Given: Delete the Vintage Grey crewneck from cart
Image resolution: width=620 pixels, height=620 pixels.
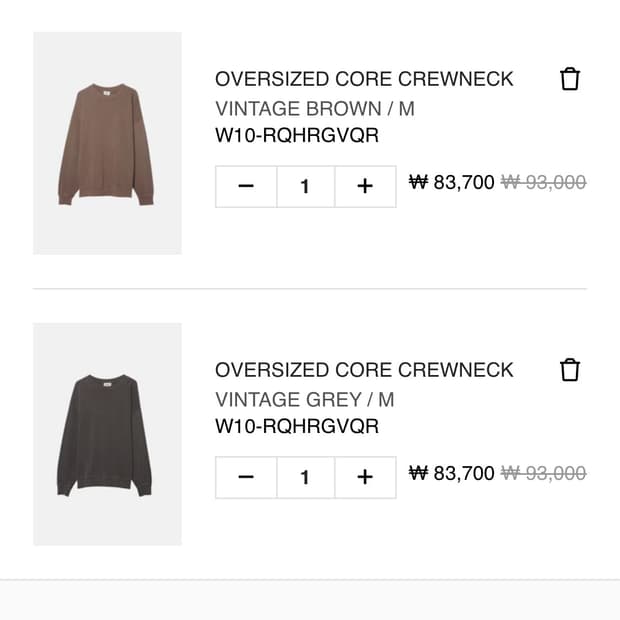Looking at the screenshot, I should point(570,370).
